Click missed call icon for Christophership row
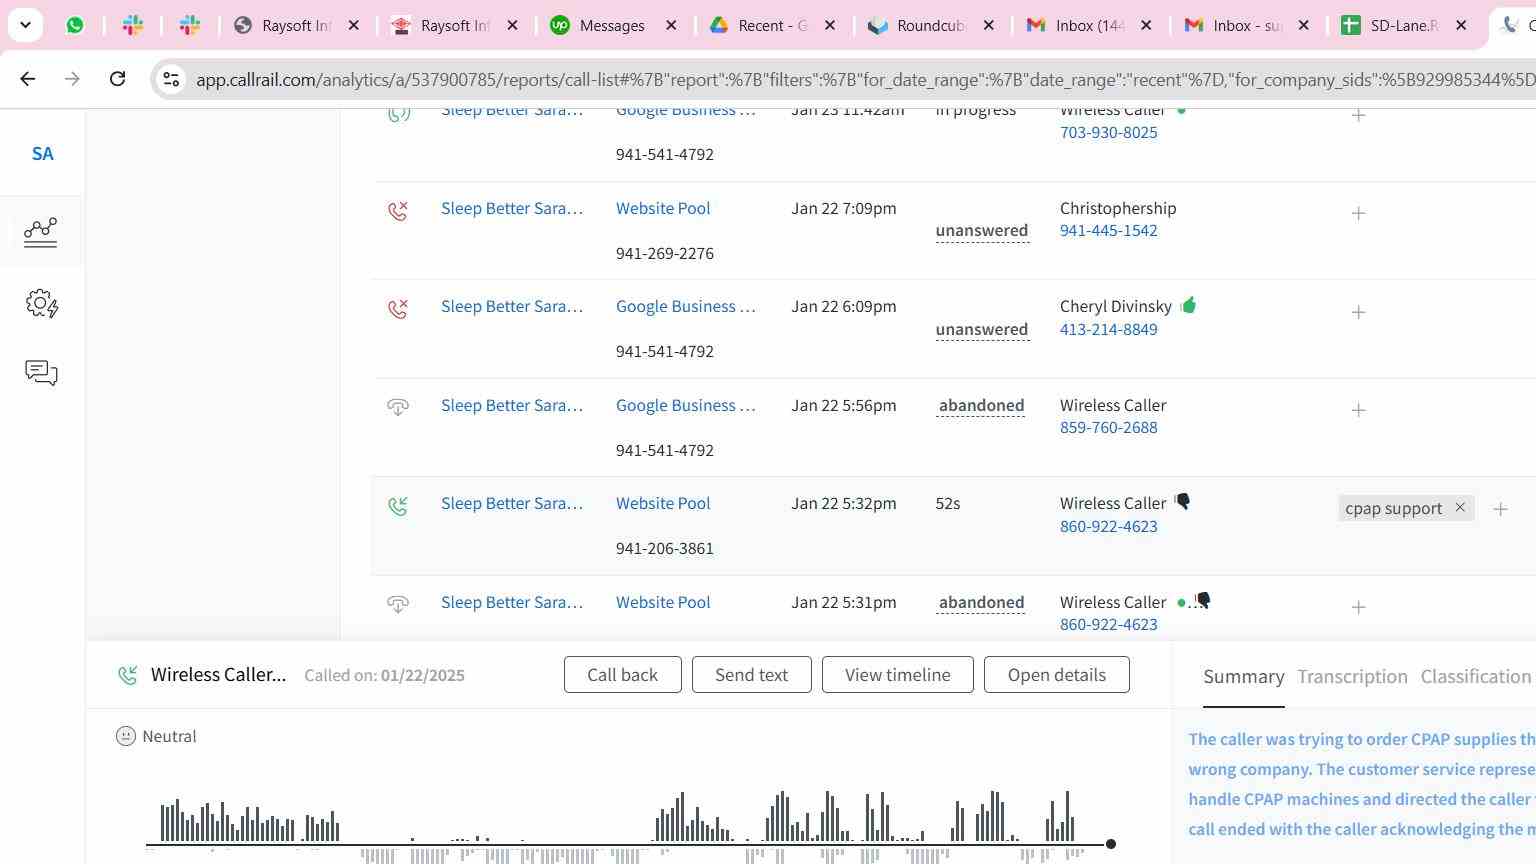The image size is (1536, 864). pos(398,211)
